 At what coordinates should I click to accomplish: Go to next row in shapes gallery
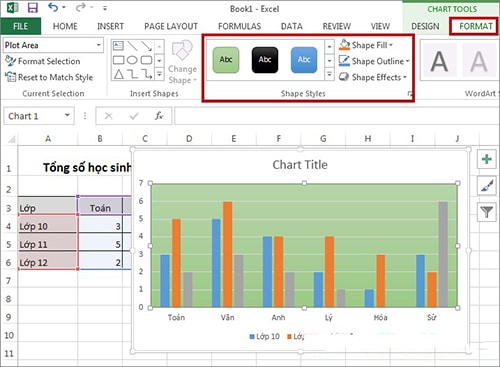click(x=159, y=60)
